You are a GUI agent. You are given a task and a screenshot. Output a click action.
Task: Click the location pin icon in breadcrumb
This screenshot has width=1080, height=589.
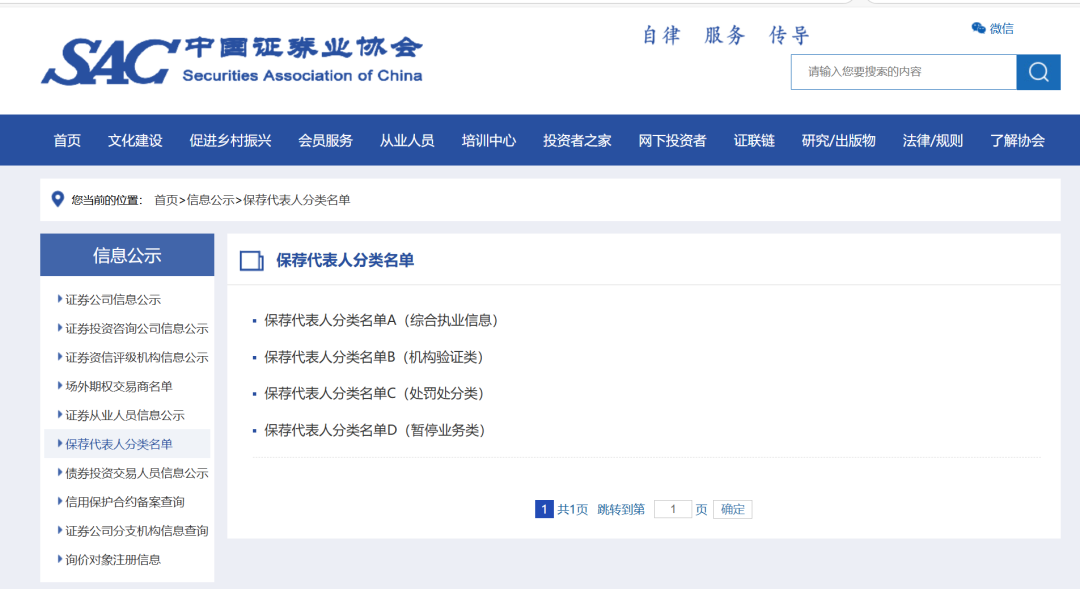[x=58, y=199]
